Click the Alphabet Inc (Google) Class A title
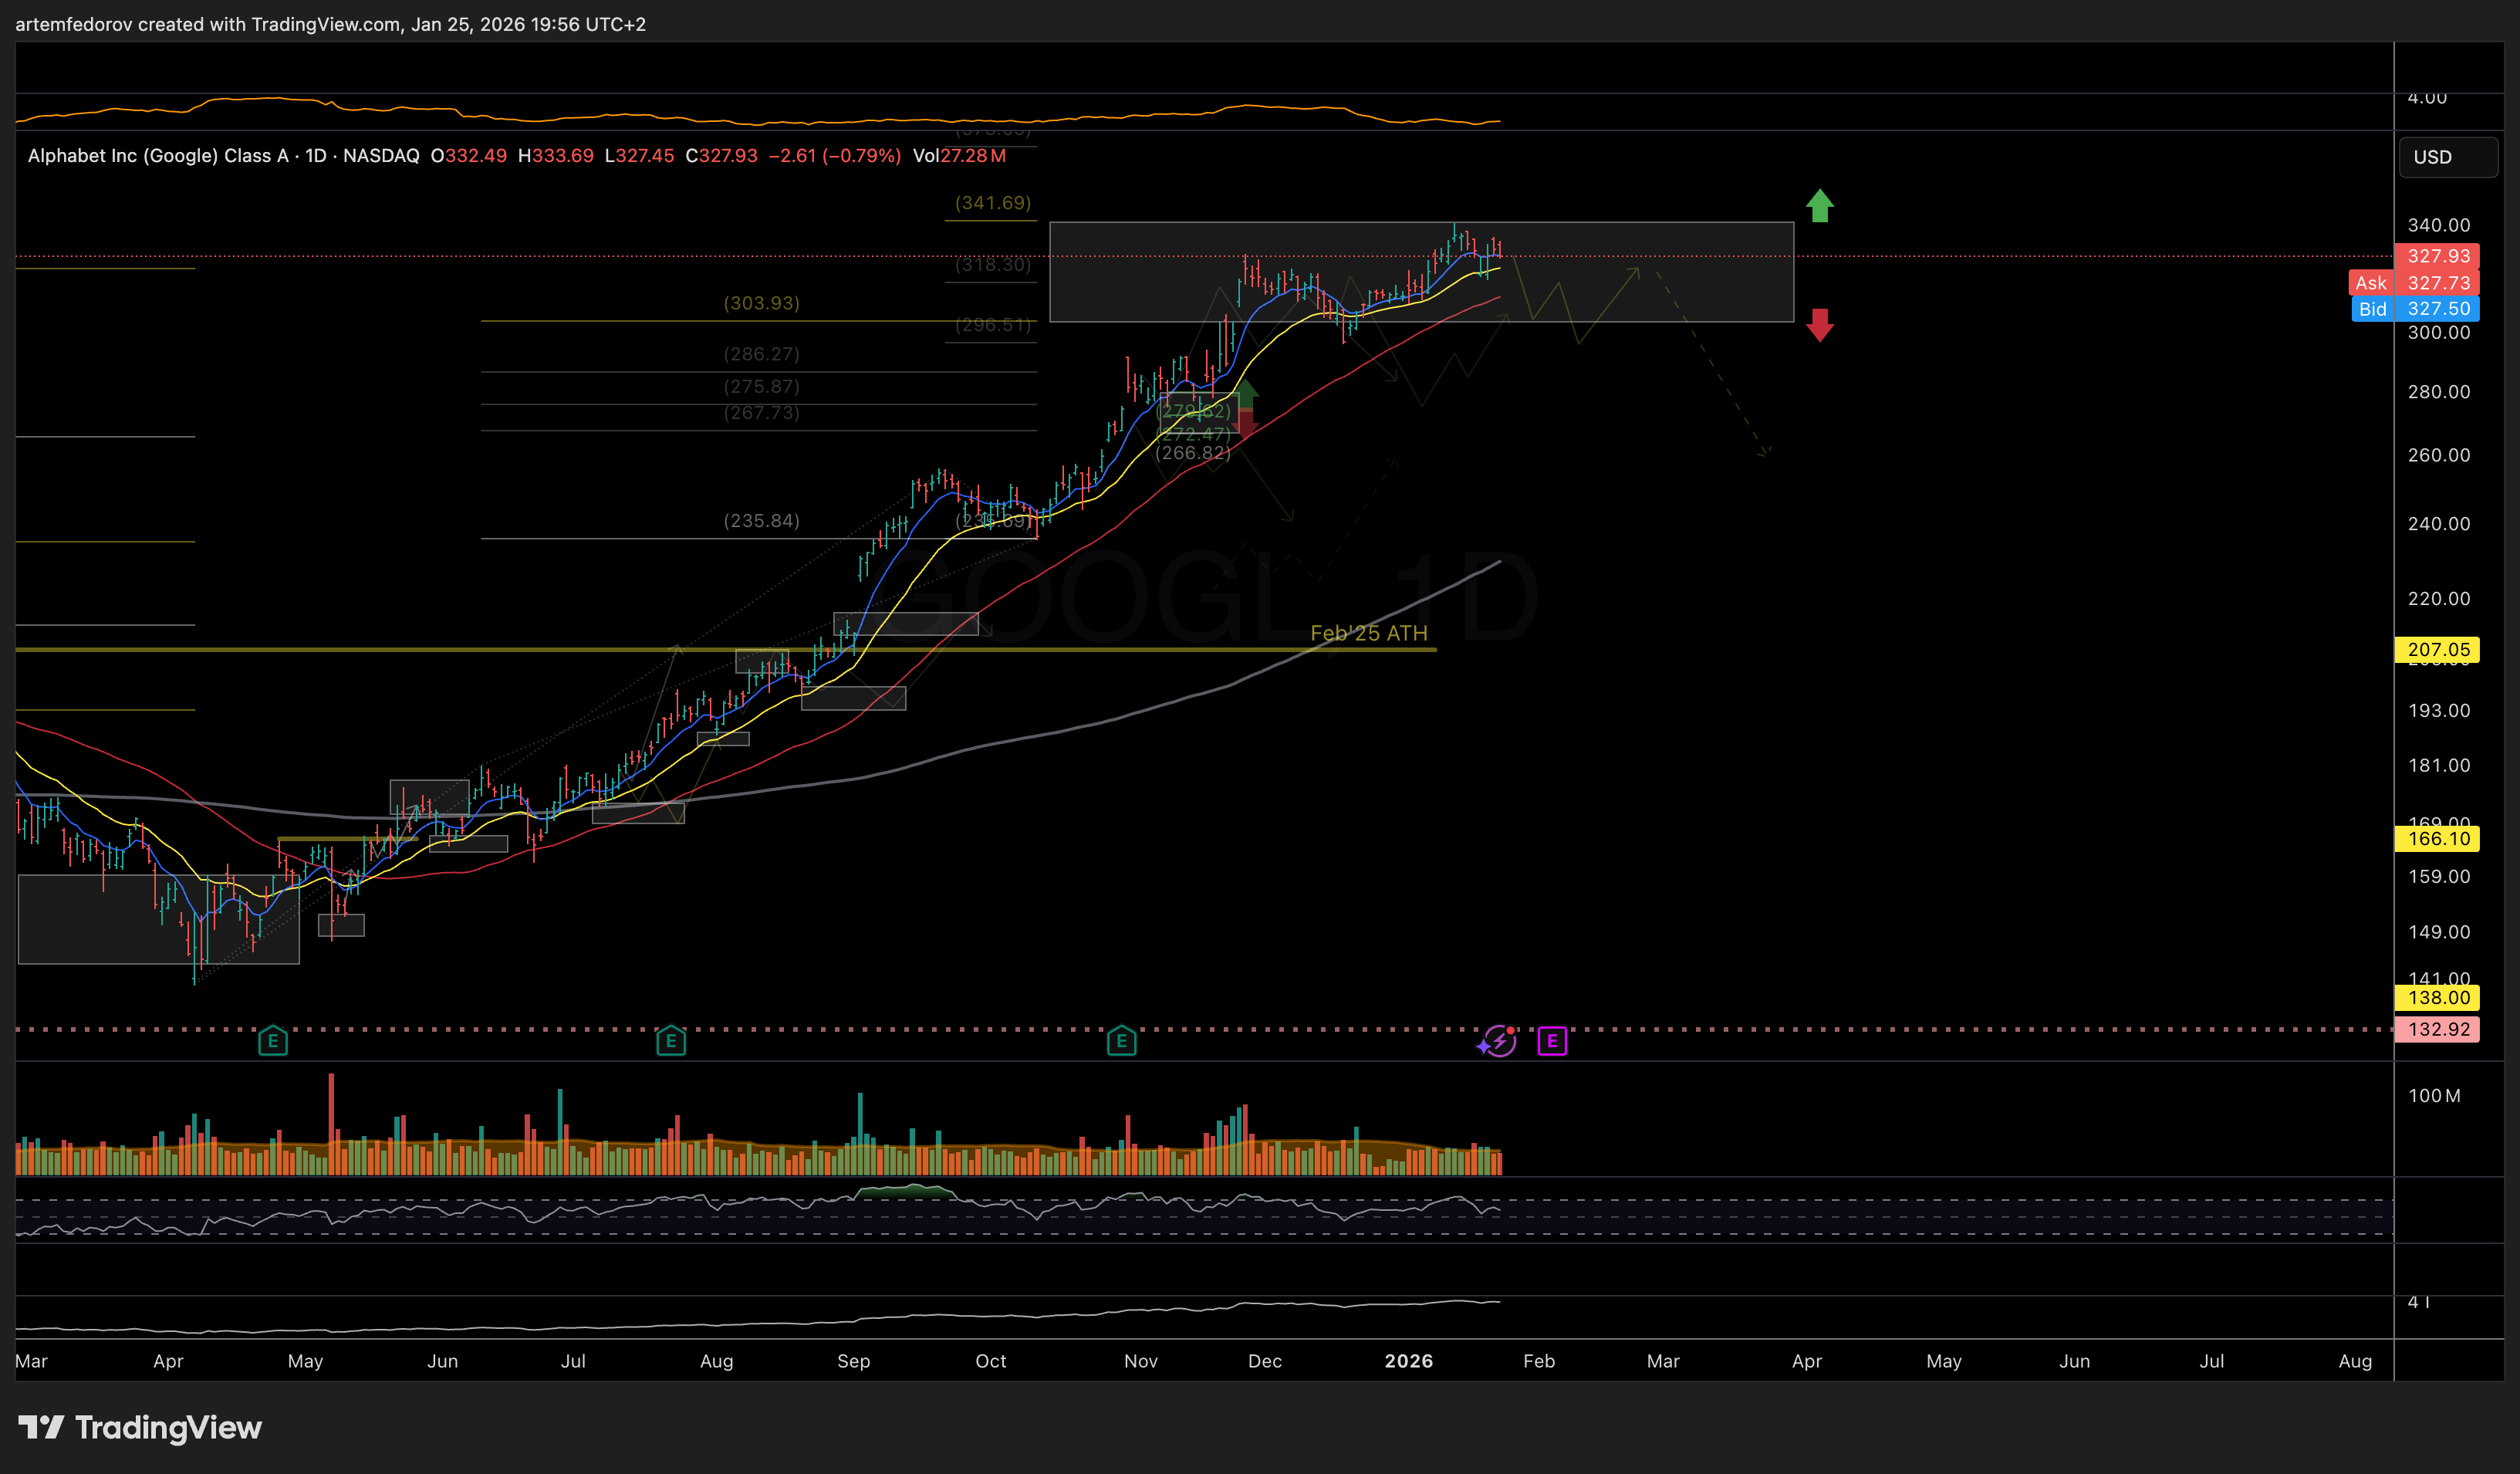2520x1474 pixels. point(158,156)
